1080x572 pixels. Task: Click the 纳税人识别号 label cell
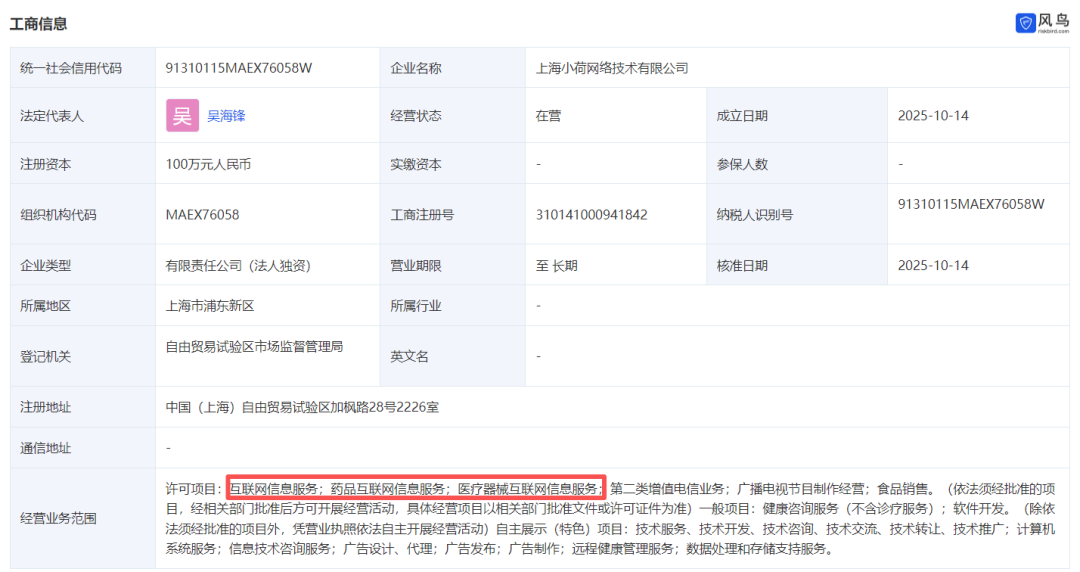pos(797,214)
